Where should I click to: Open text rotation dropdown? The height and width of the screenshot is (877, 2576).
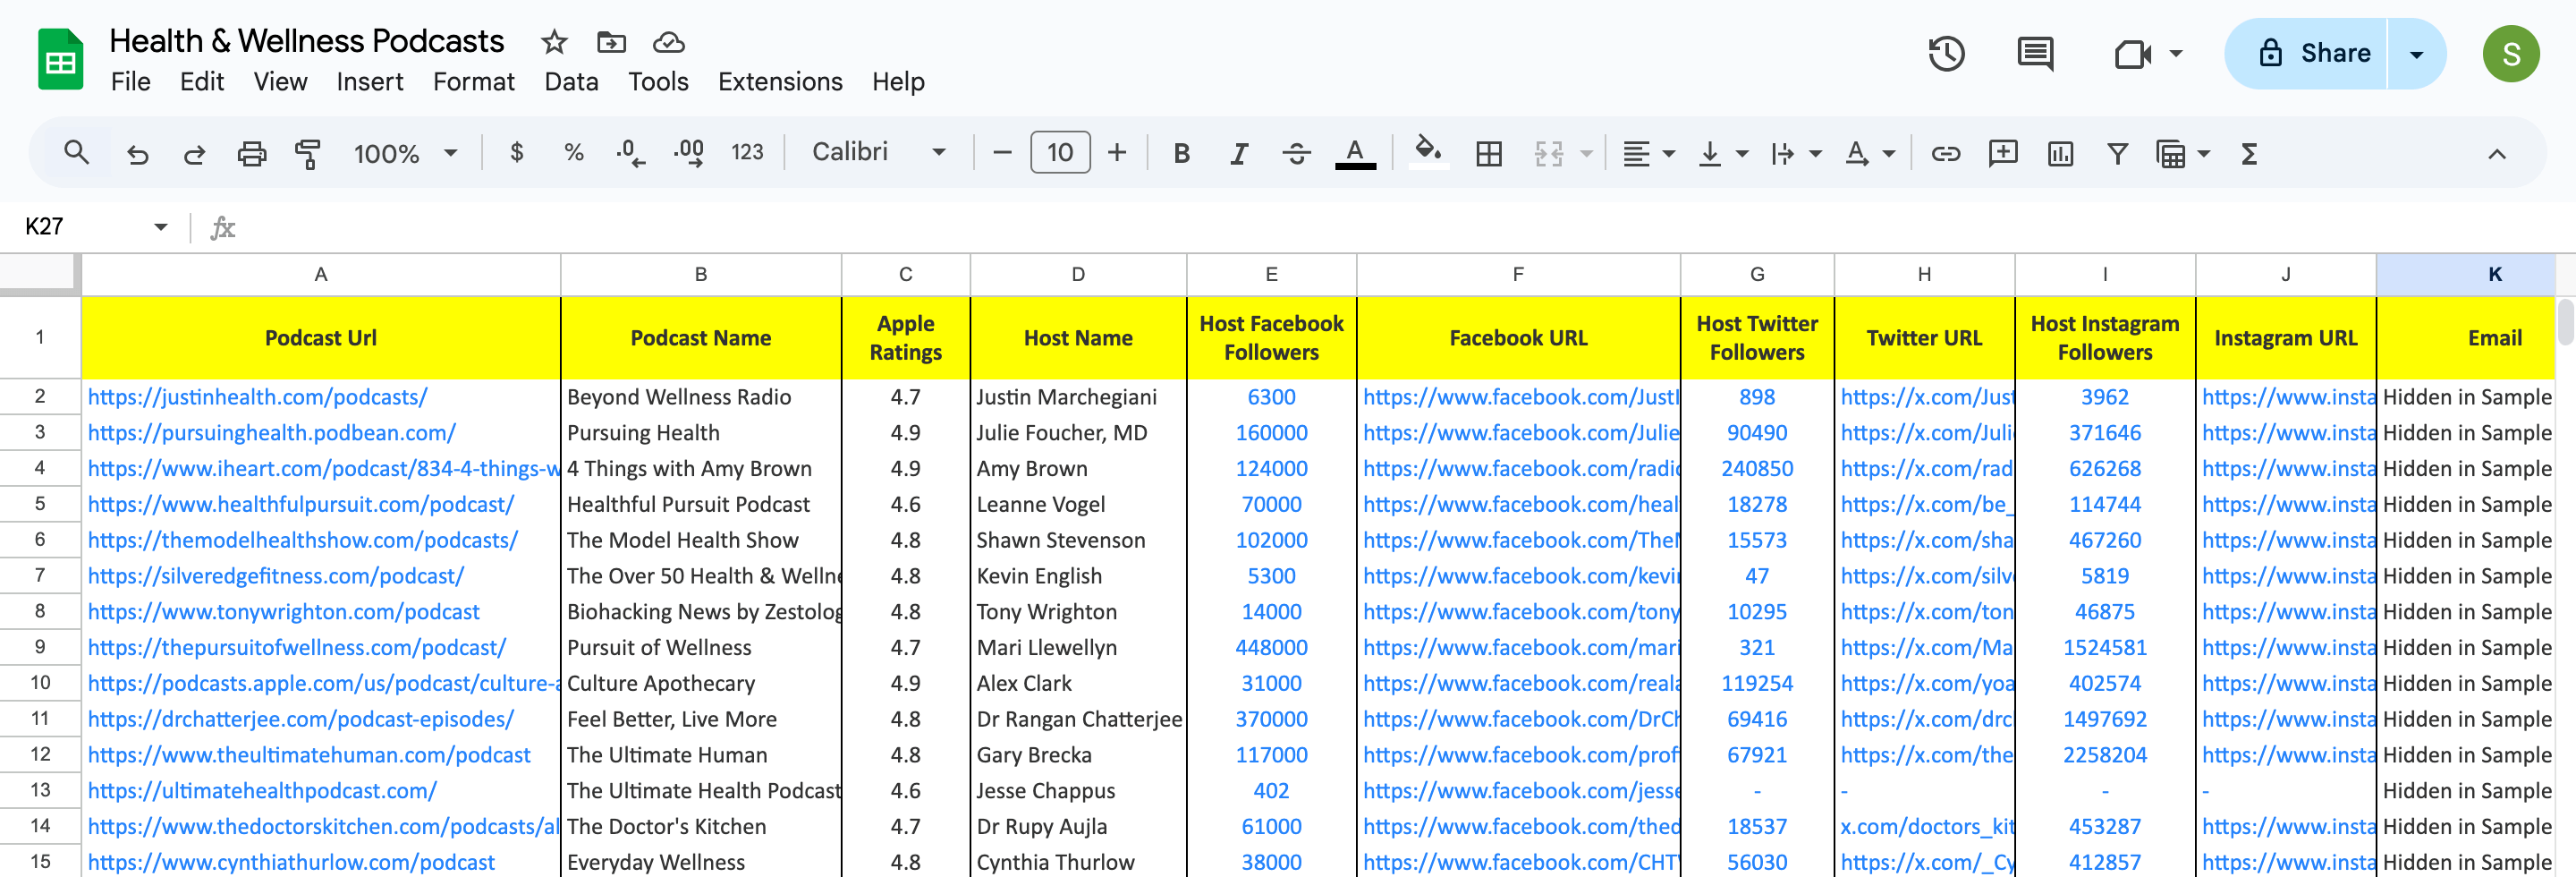(1869, 153)
